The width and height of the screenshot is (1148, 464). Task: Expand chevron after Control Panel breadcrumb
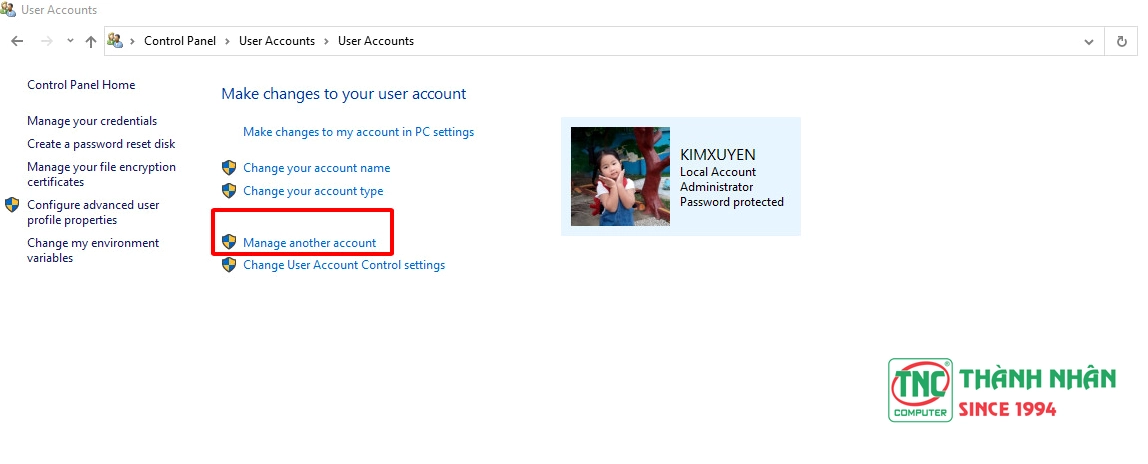coord(226,41)
